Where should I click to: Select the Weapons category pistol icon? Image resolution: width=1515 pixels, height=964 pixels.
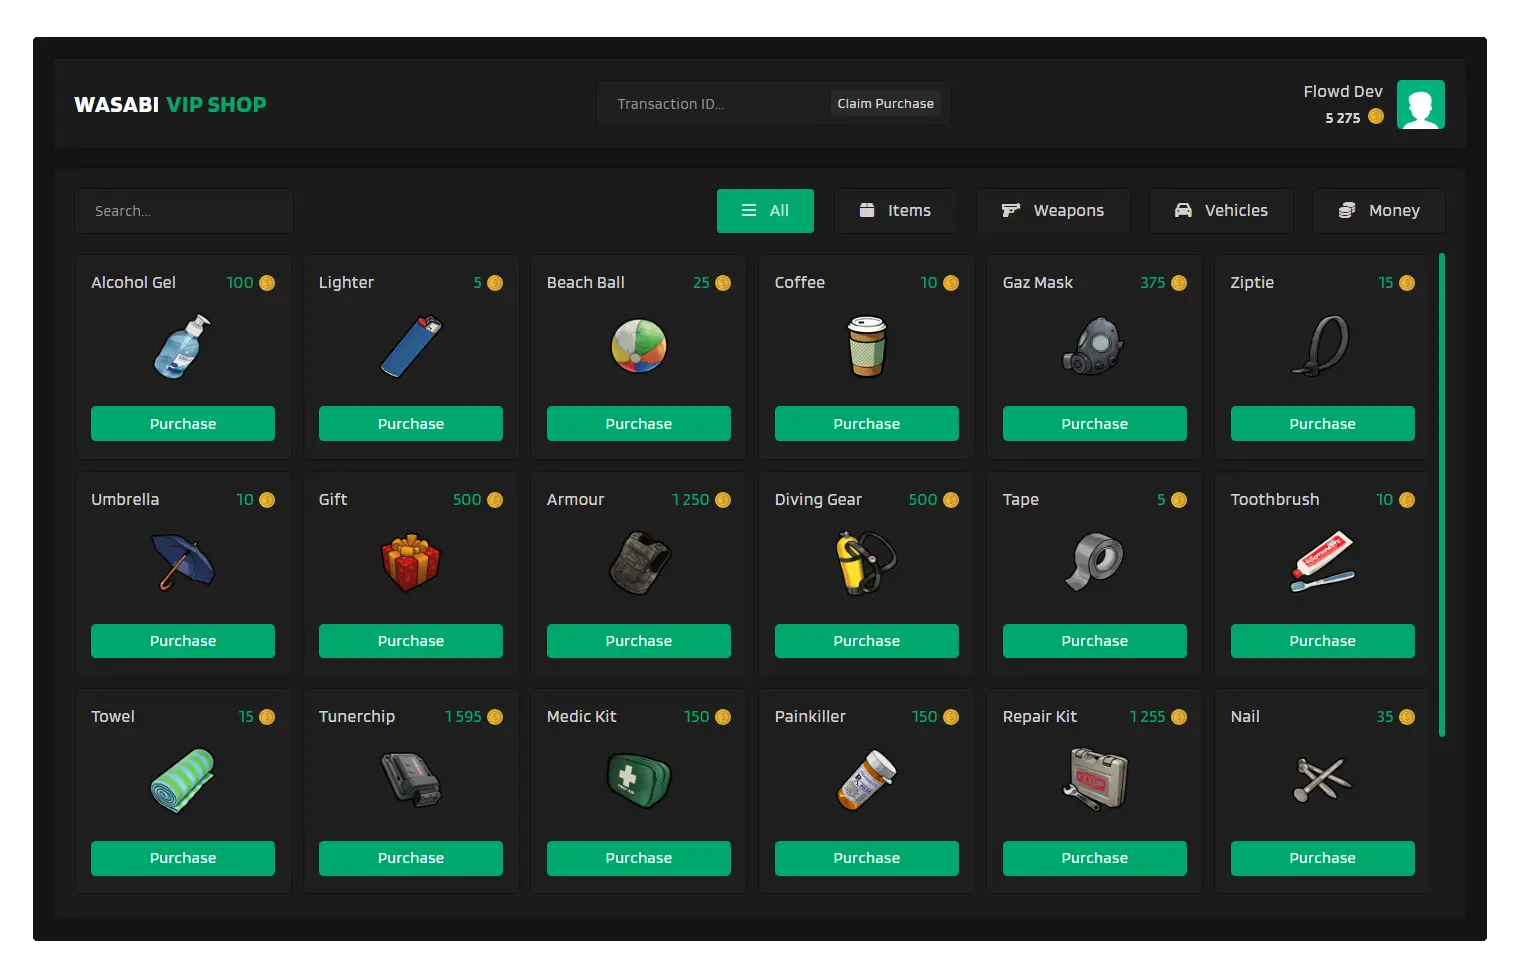(1010, 210)
